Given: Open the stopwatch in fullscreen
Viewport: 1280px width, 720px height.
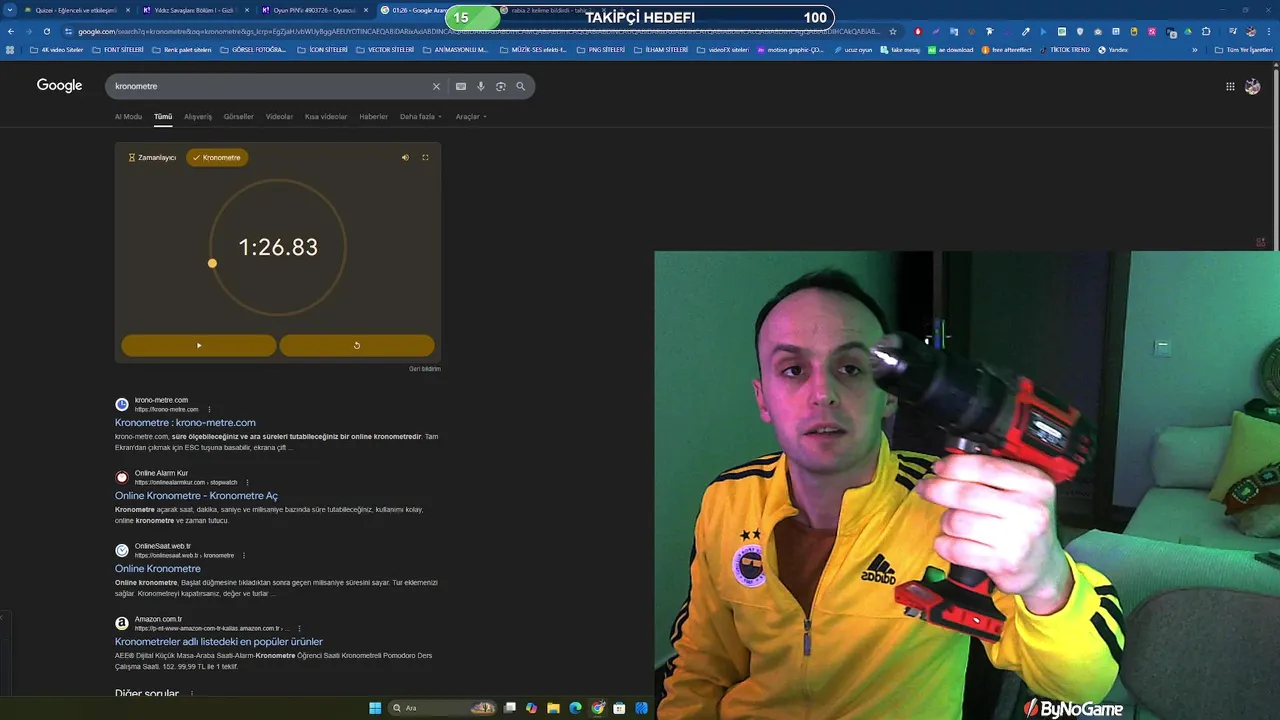Looking at the screenshot, I should click(425, 157).
